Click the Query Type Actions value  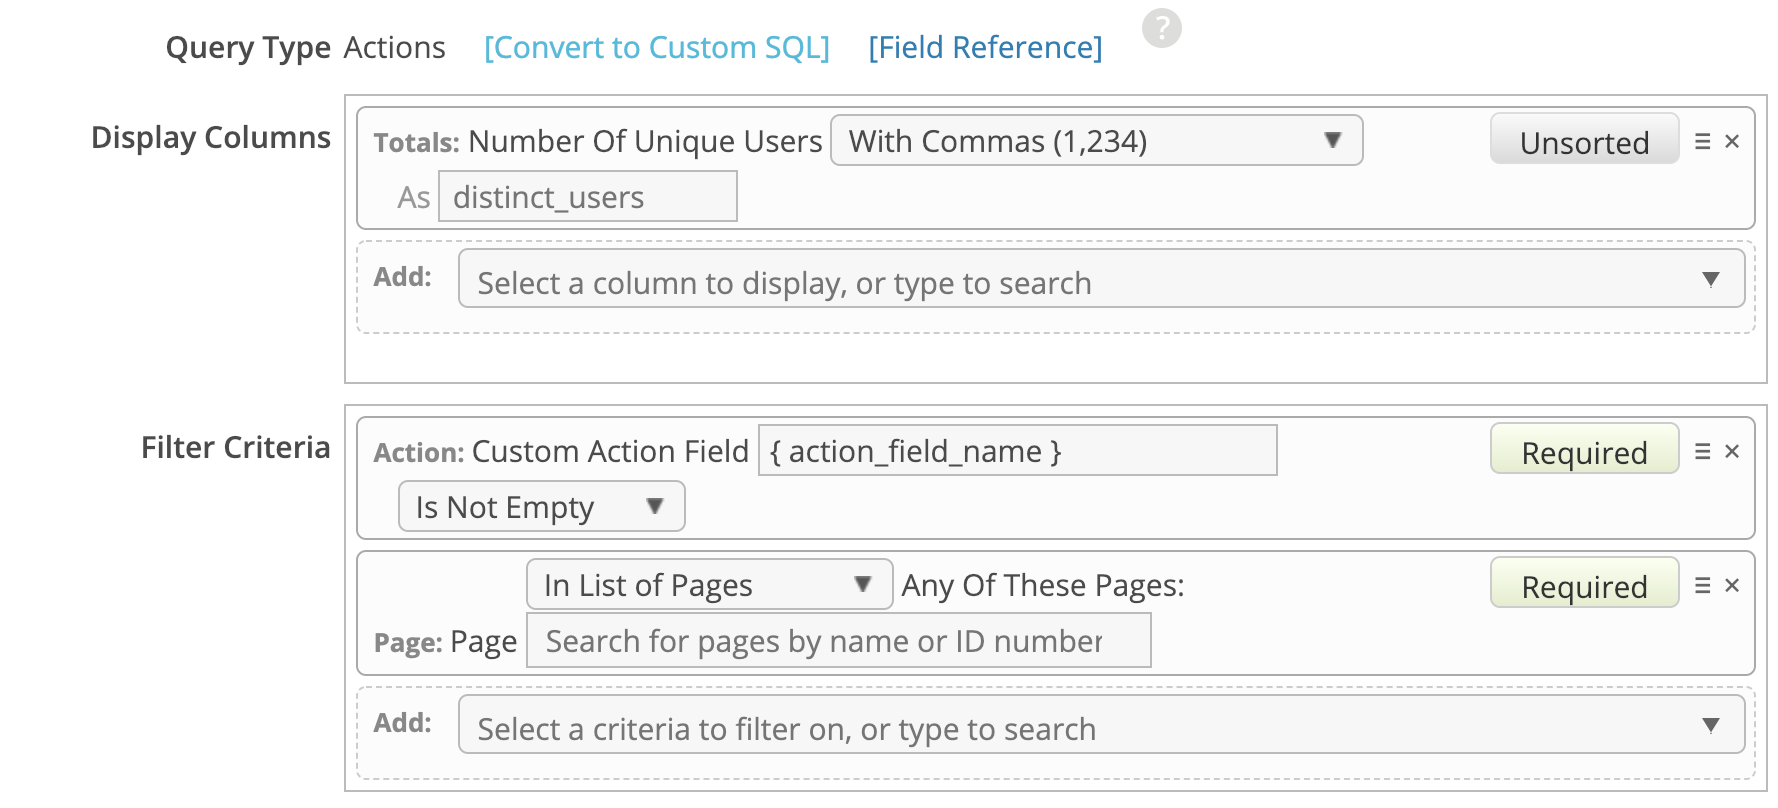pos(394,48)
